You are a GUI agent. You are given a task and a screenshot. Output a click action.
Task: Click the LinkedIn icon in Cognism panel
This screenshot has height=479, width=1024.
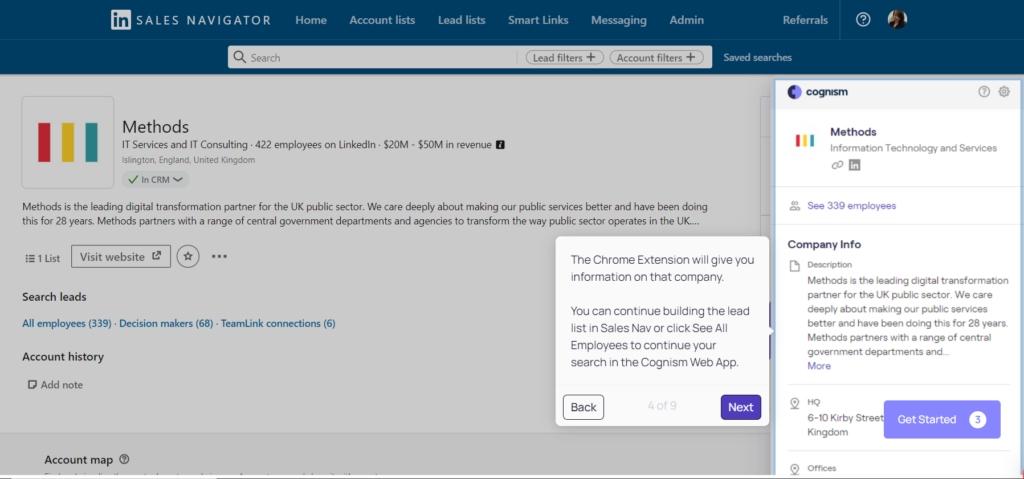click(854, 165)
